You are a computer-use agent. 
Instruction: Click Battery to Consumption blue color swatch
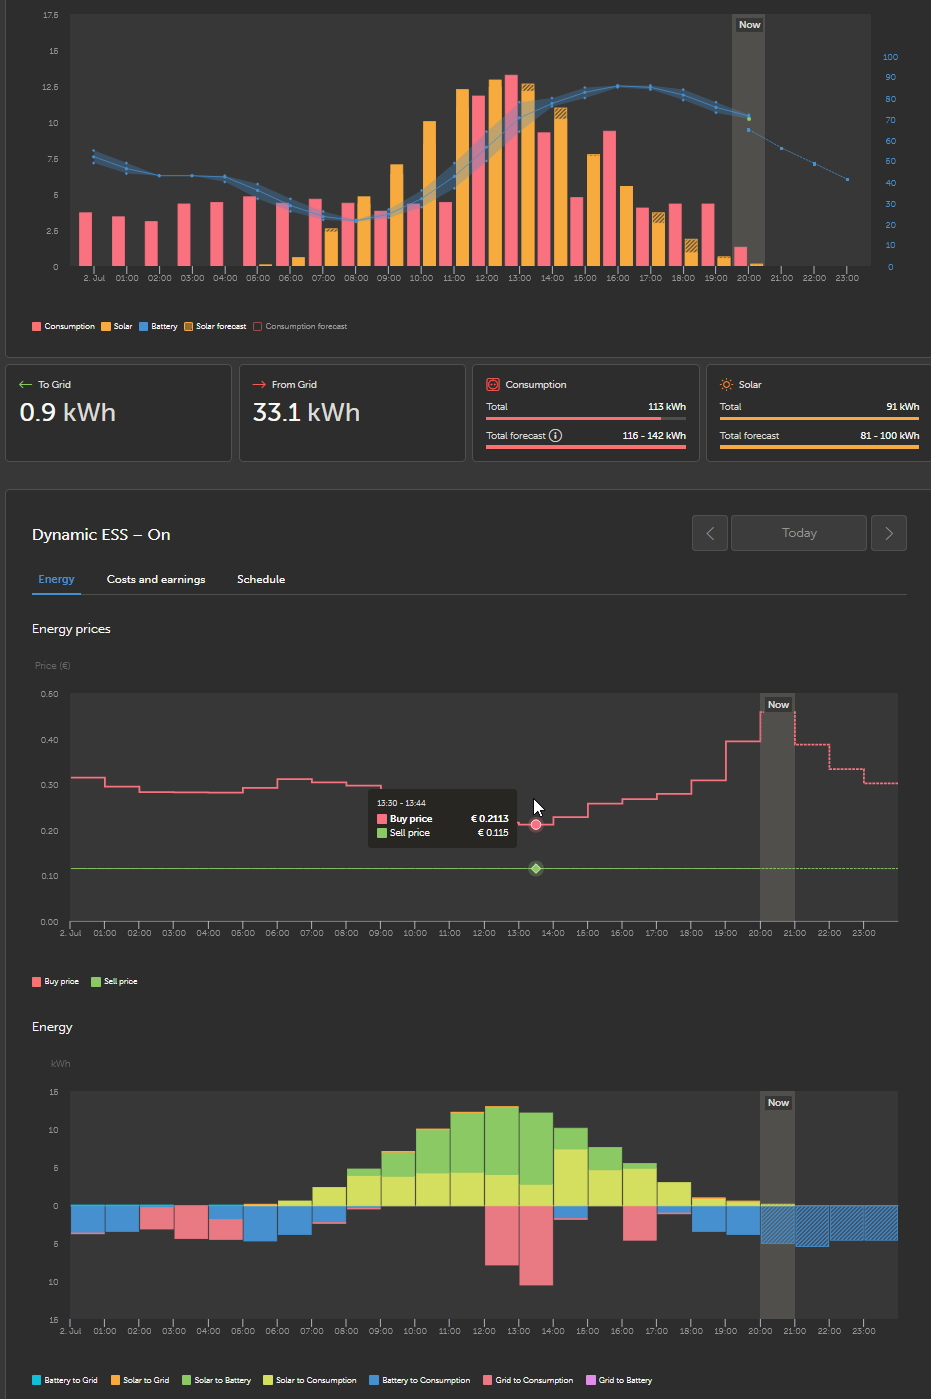[374, 1380]
